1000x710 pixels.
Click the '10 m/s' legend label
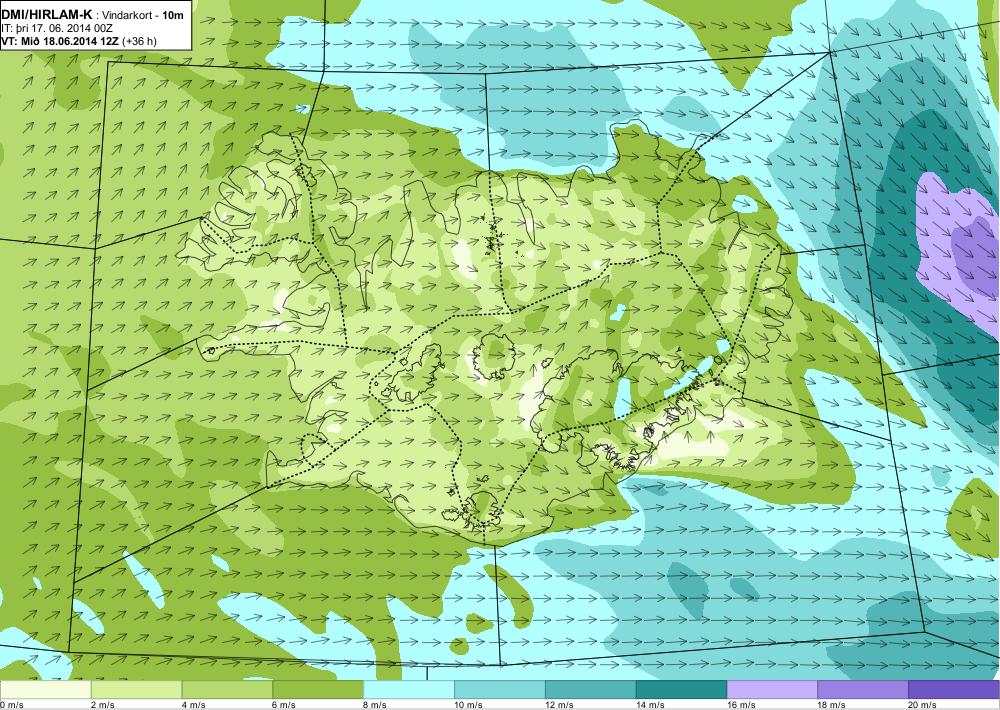(x=469, y=705)
